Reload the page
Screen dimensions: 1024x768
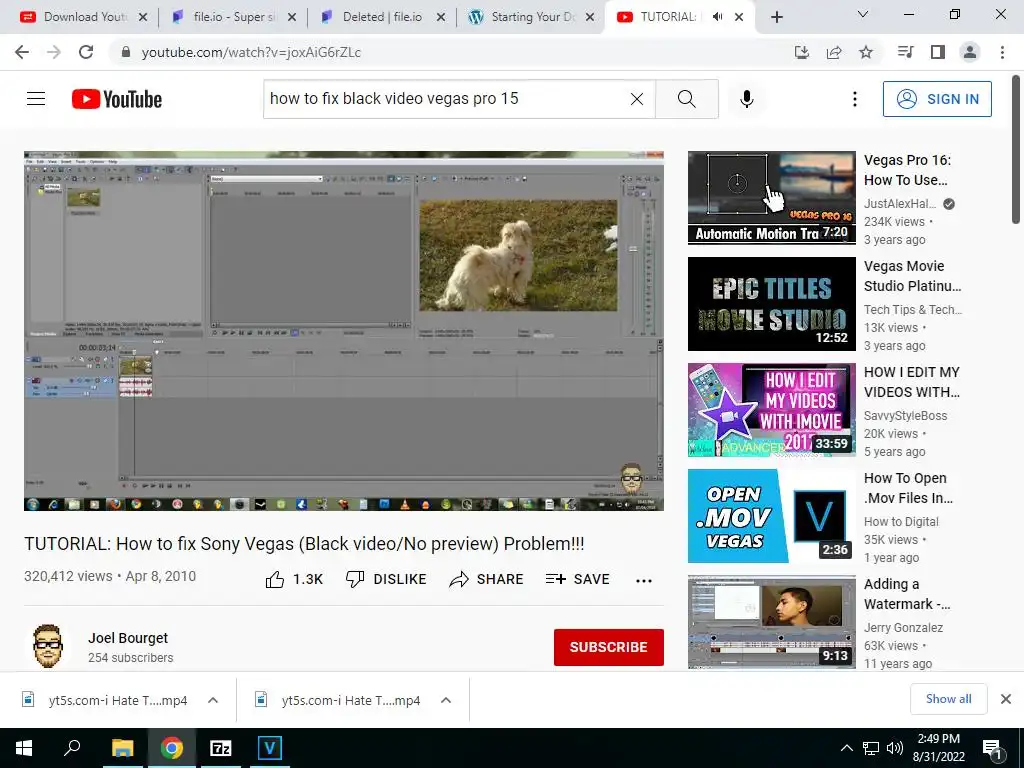[x=86, y=52]
